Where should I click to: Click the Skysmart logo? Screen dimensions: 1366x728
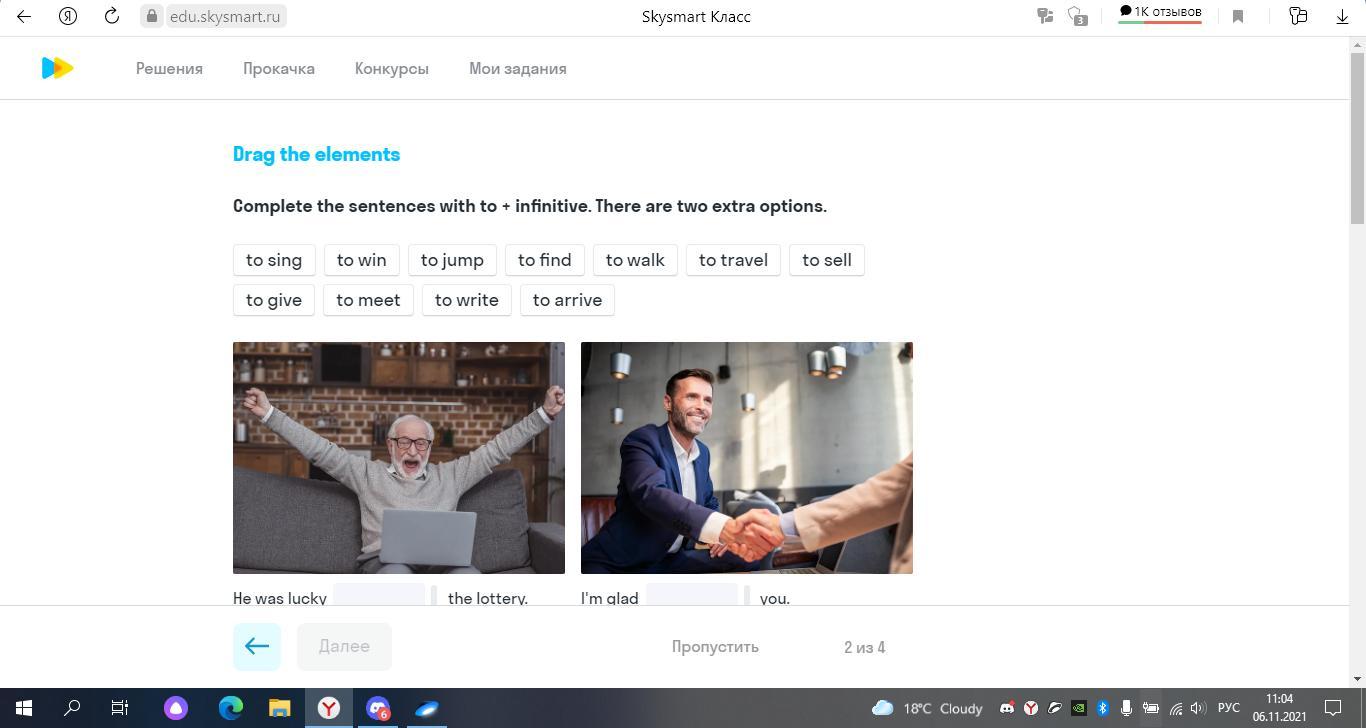(57, 68)
